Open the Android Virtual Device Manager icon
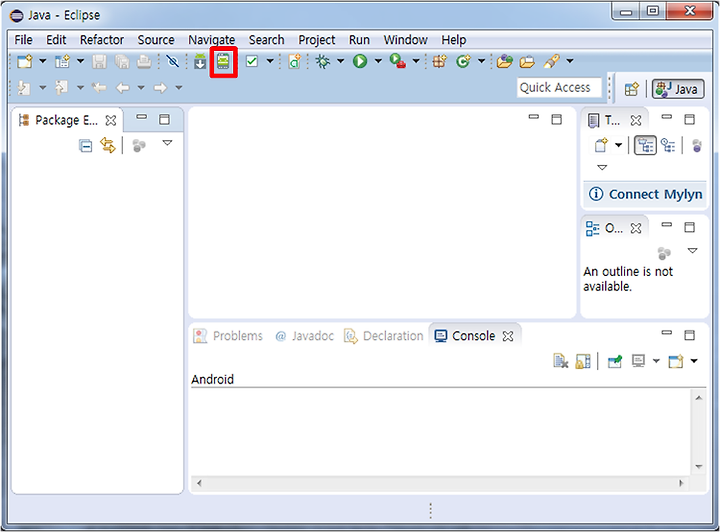 tap(223, 62)
